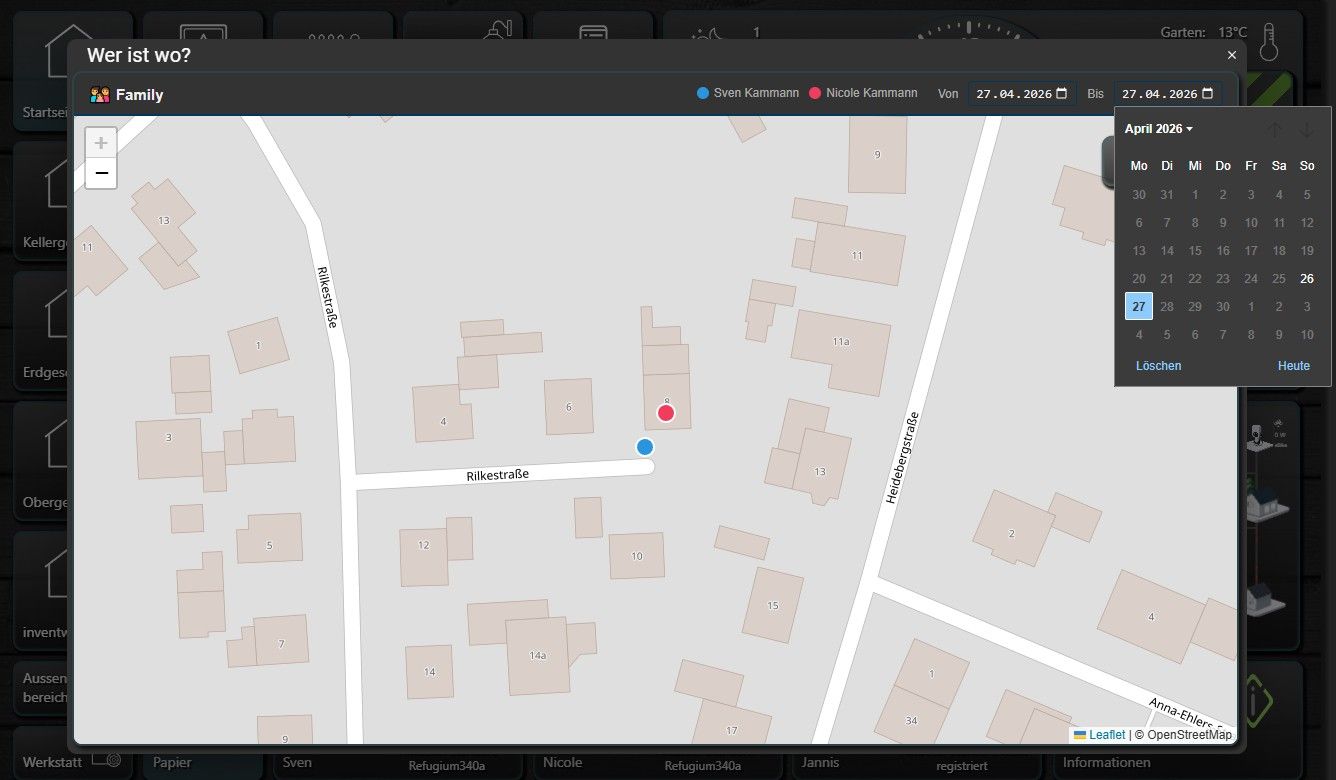This screenshot has width=1336, height=780.
Task: Choose day 26 in the calendar
Action: click(1307, 278)
